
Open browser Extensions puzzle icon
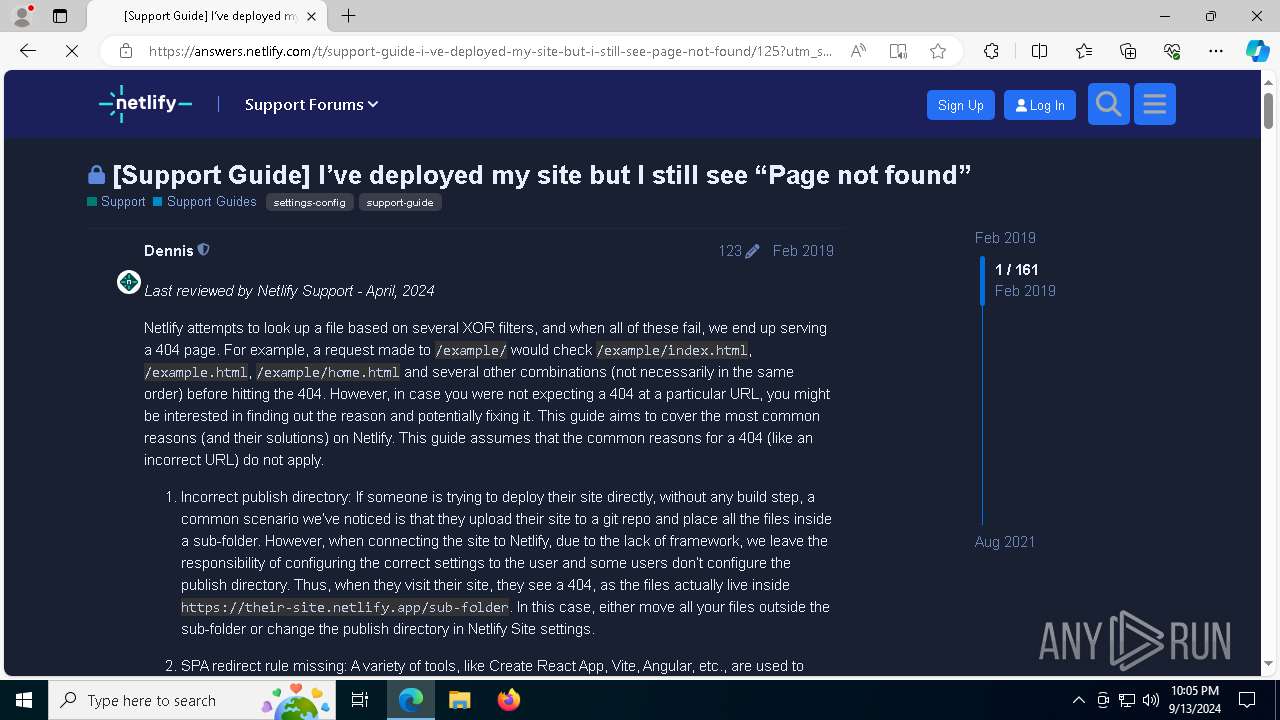coord(991,51)
